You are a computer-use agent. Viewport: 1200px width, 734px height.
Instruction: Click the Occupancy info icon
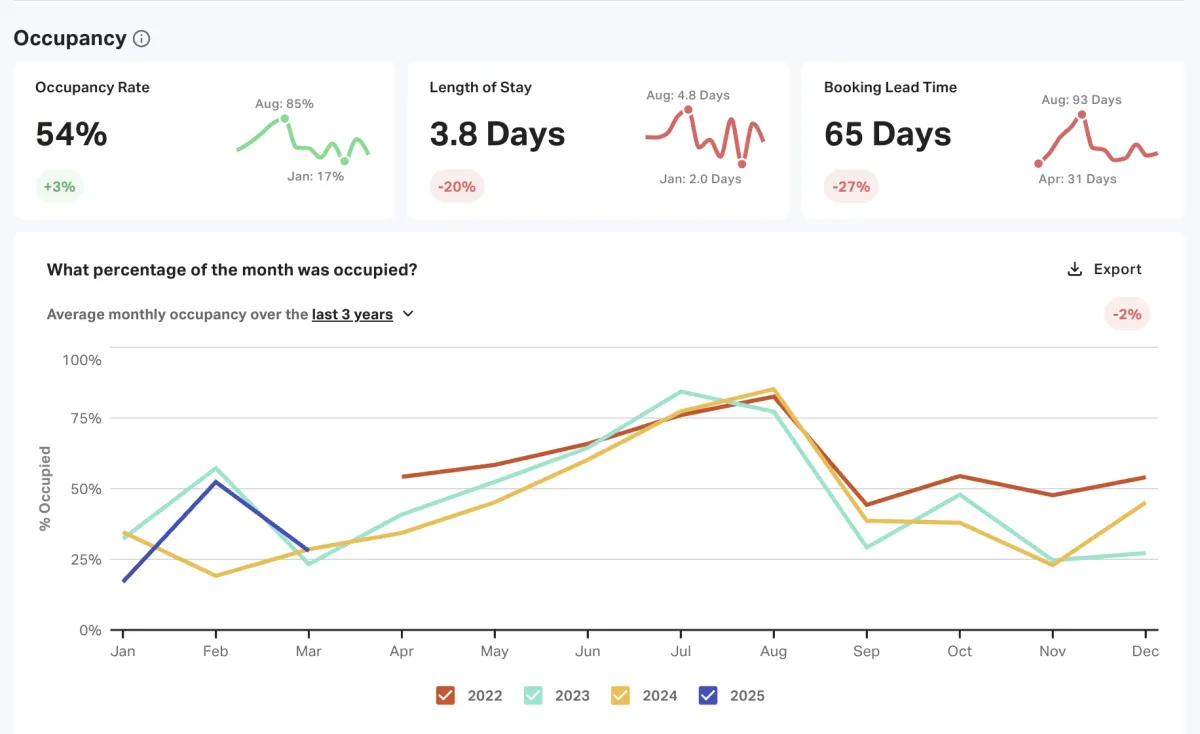[x=142, y=39]
